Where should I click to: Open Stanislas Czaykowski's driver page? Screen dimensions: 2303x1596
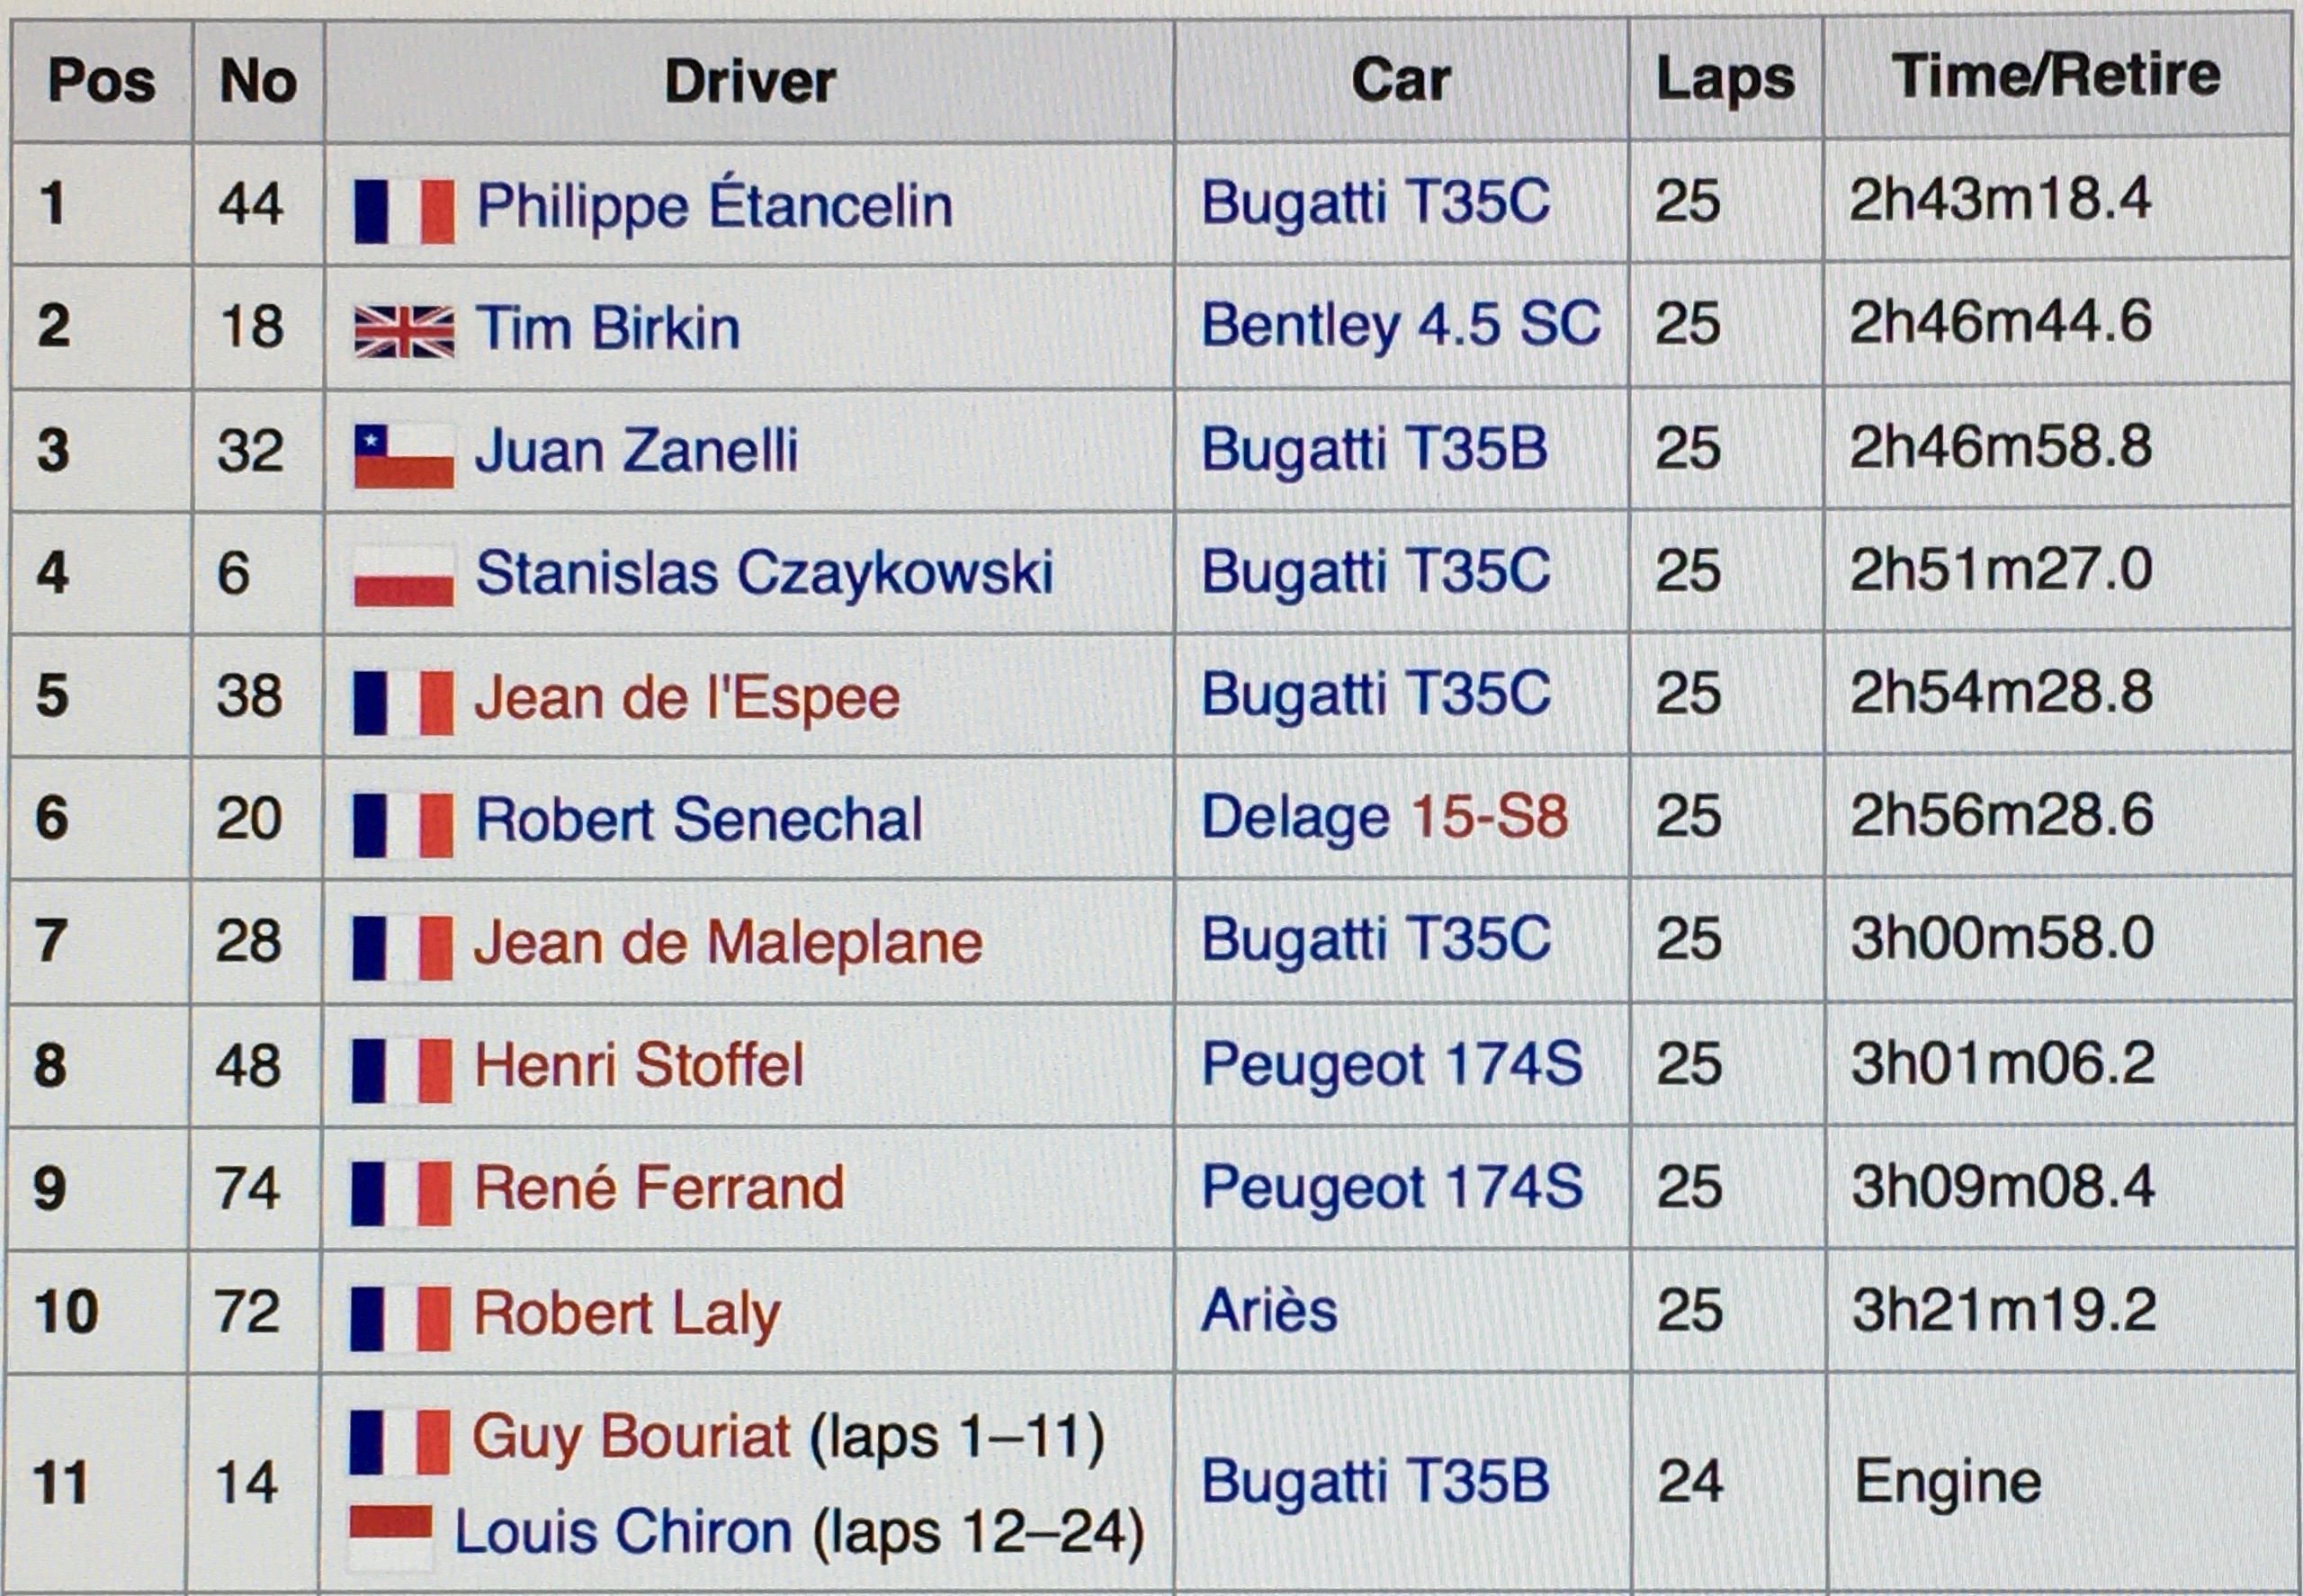(x=764, y=573)
